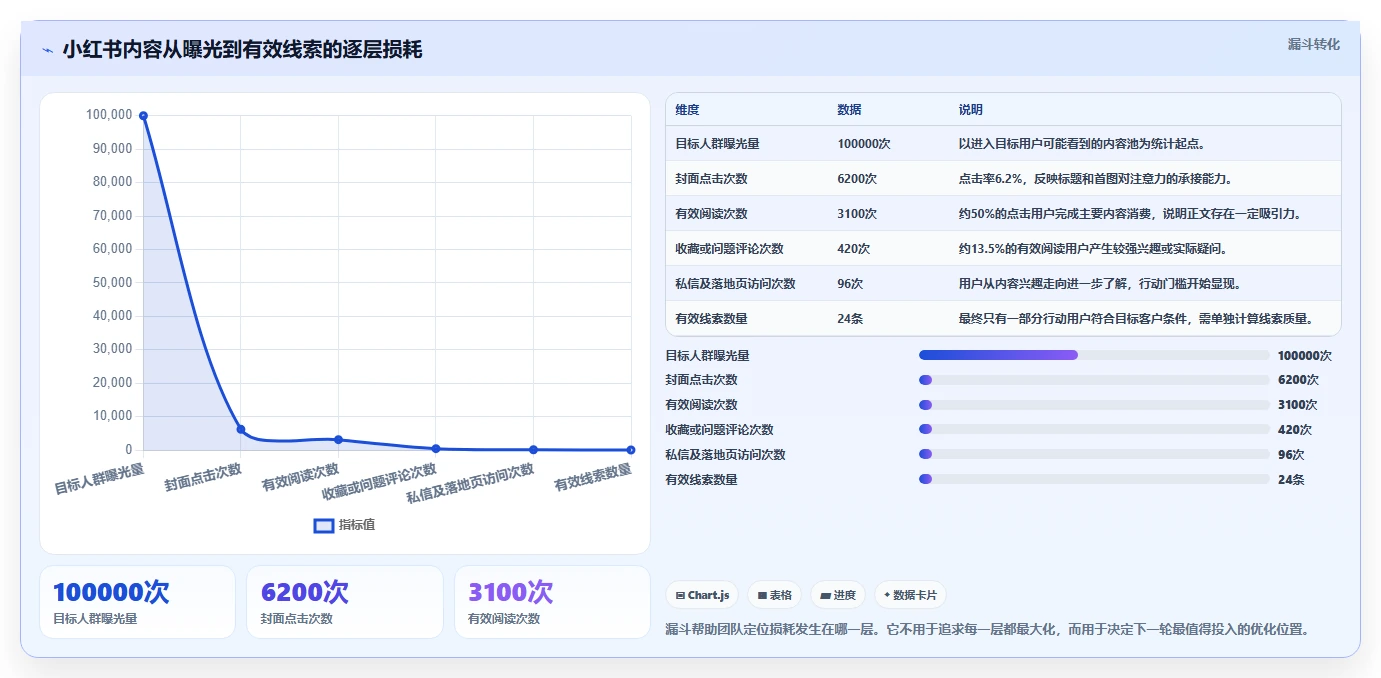Select the 收藏或问题评论次数 table row label
This screenshot has height=678, width=1381.
coord(729,249)
